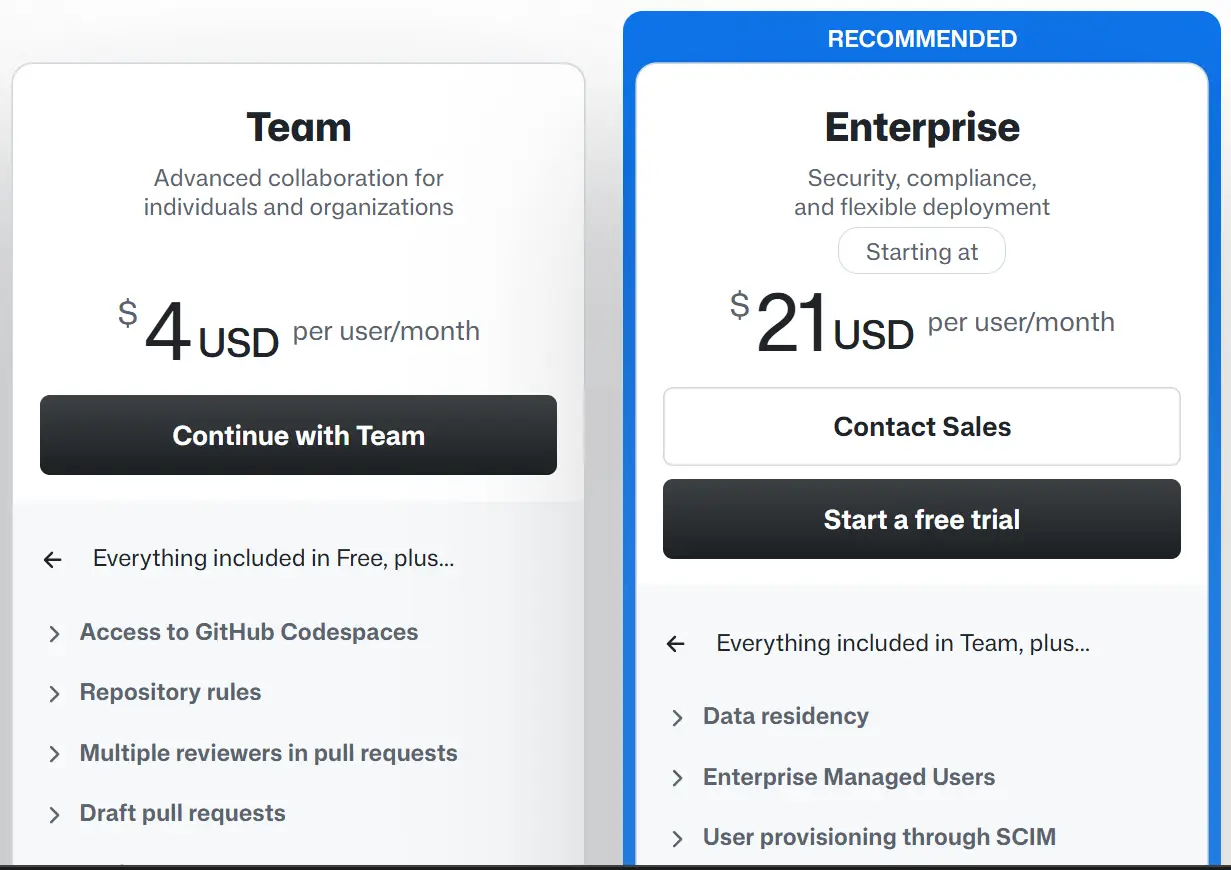Open the Repository rules feature item
This screenshot has height=870, width=1231.
tap(170, 692)
